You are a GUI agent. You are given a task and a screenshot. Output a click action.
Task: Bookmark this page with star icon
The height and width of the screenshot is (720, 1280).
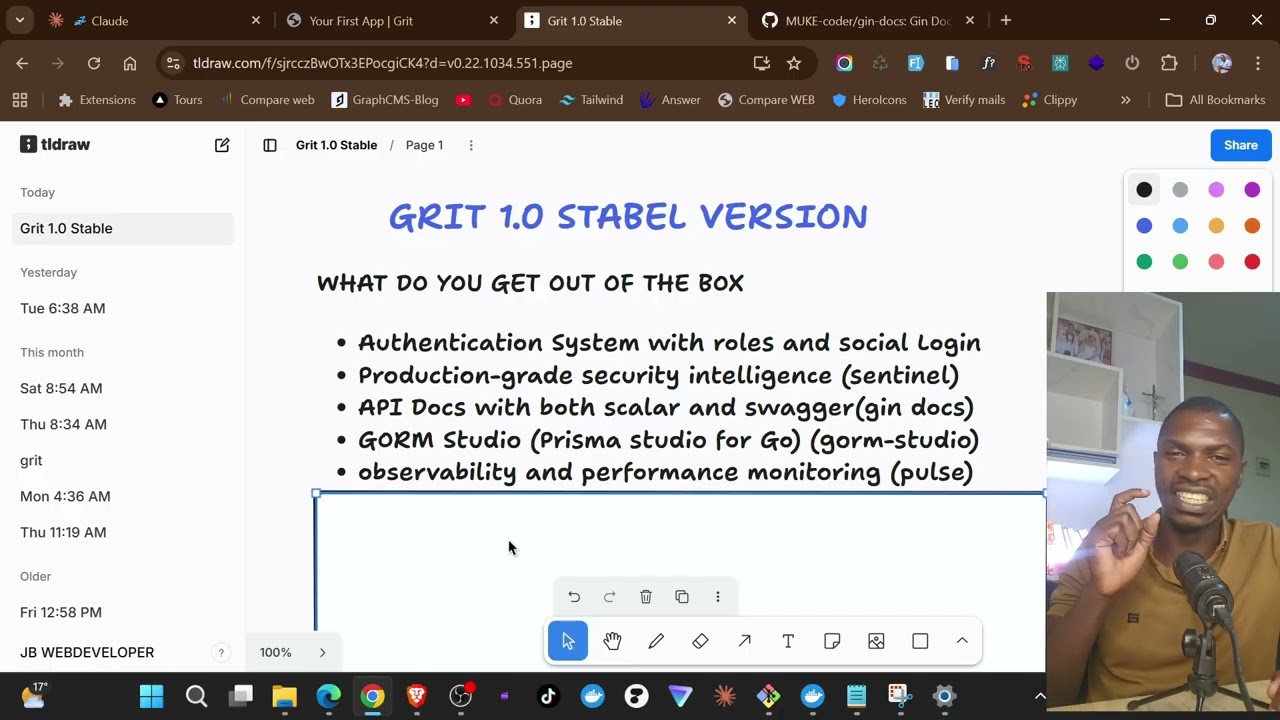(x=794, y=63)
